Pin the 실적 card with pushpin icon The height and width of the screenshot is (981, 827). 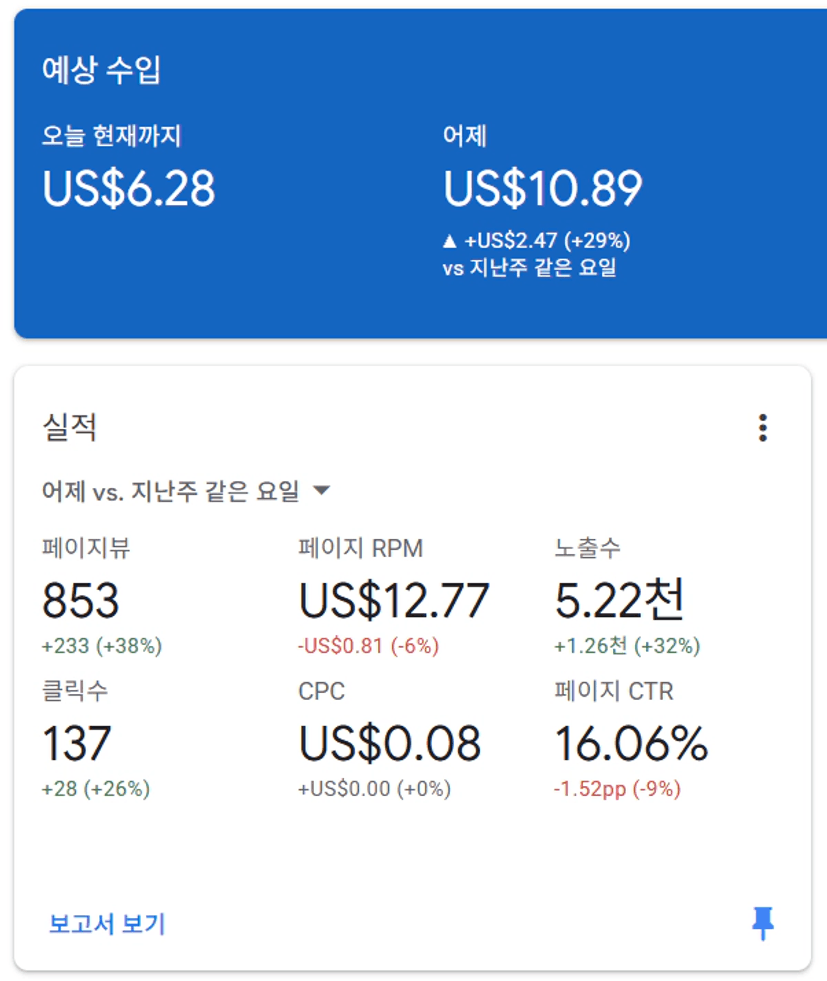763,923
